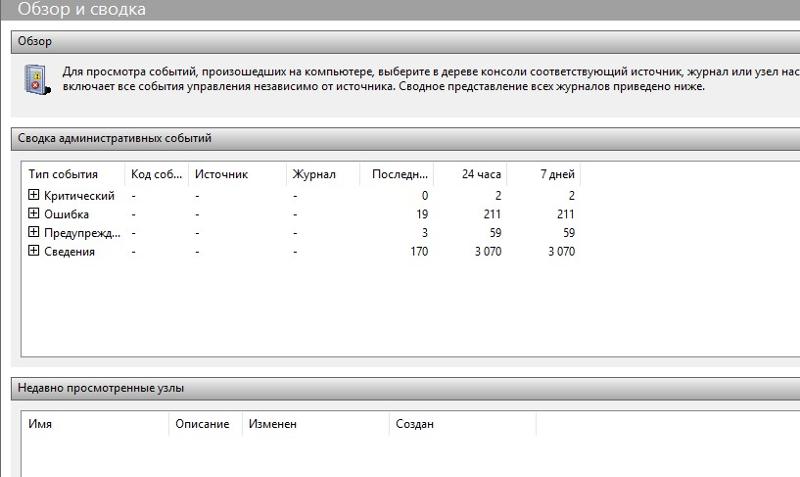800x477 pixels.
Task: Sort recent nodes by Создан column
Action: 462,424
